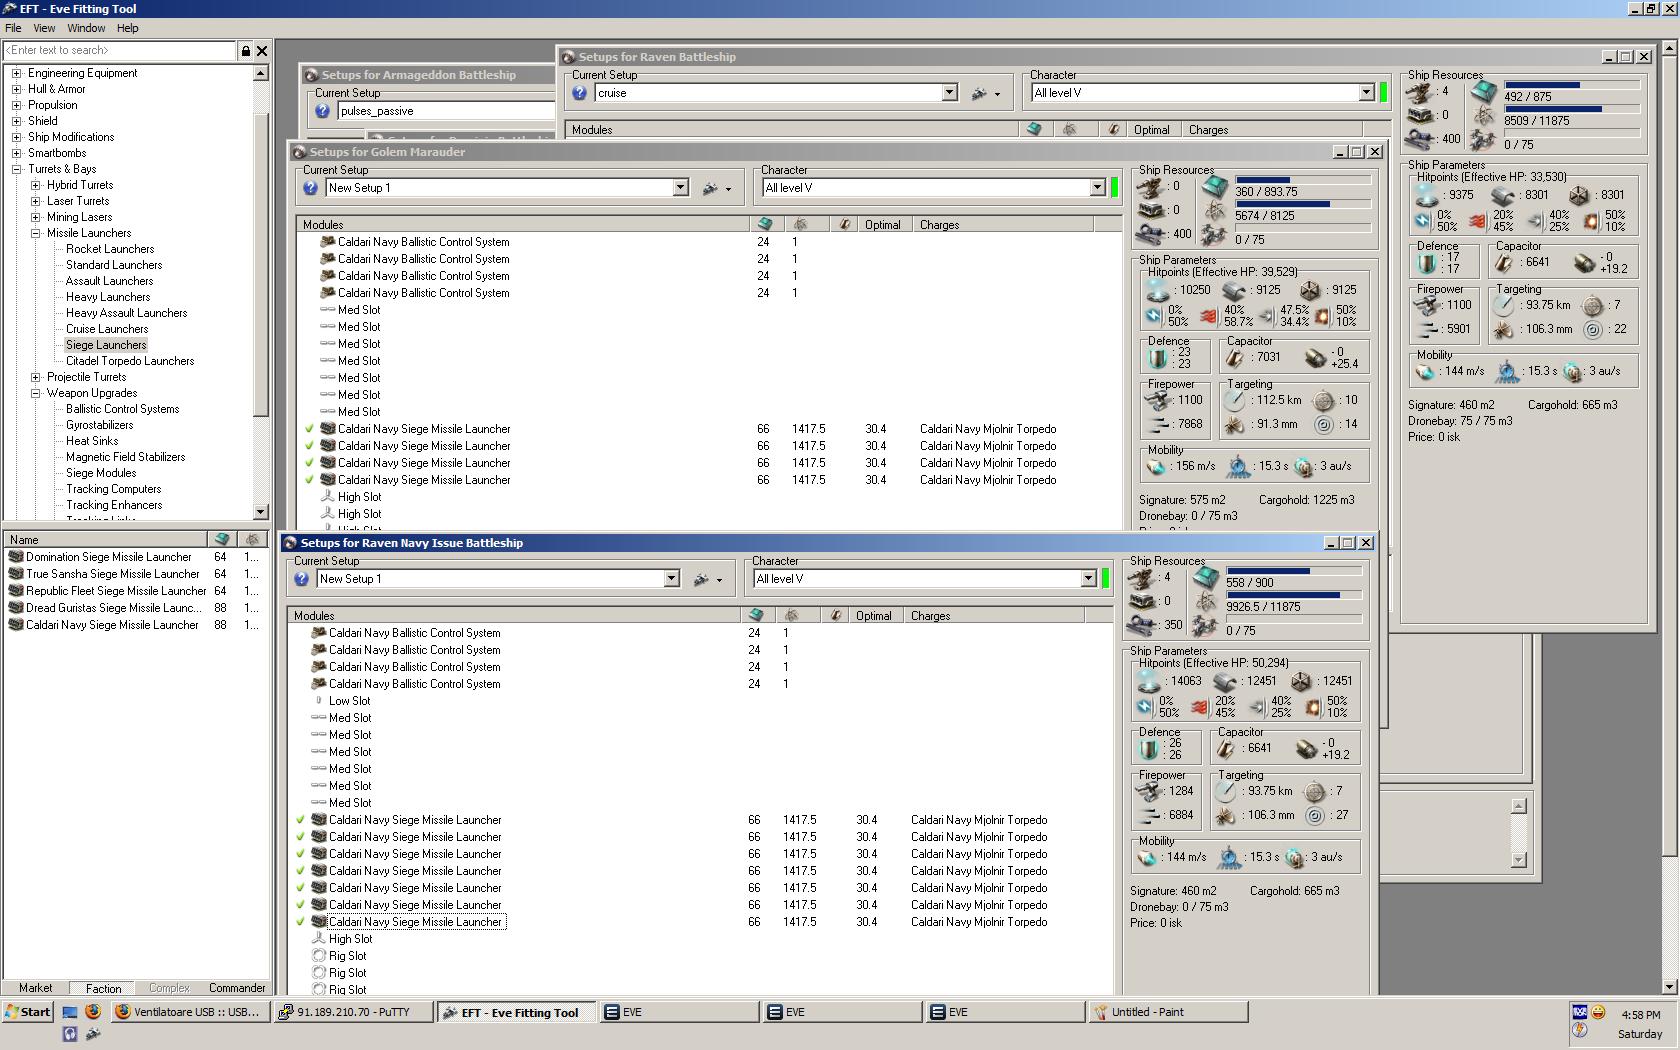
Task: Click capacitor recharge icon showing +19.2 in Raven Navy Issue
Action: click(1305, 749)
